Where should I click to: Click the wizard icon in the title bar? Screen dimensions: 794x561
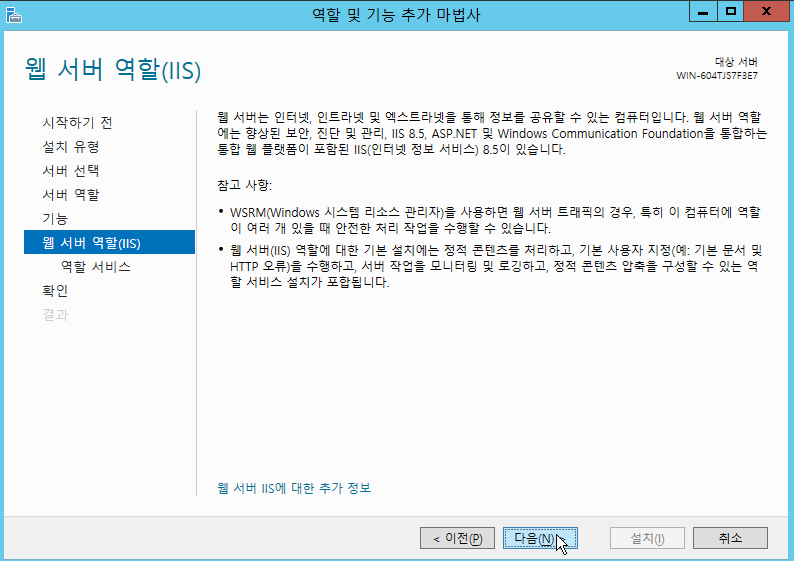[x=14, y=15]
